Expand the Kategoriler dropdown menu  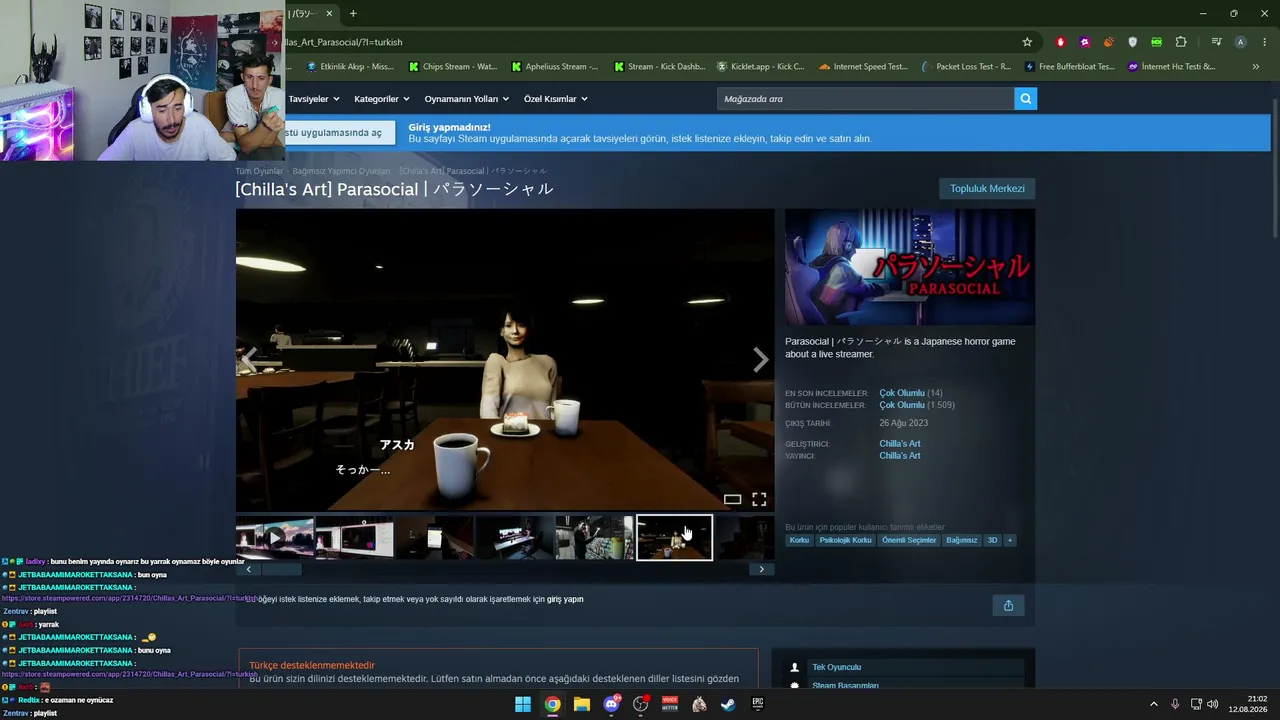tap(382, 99)
